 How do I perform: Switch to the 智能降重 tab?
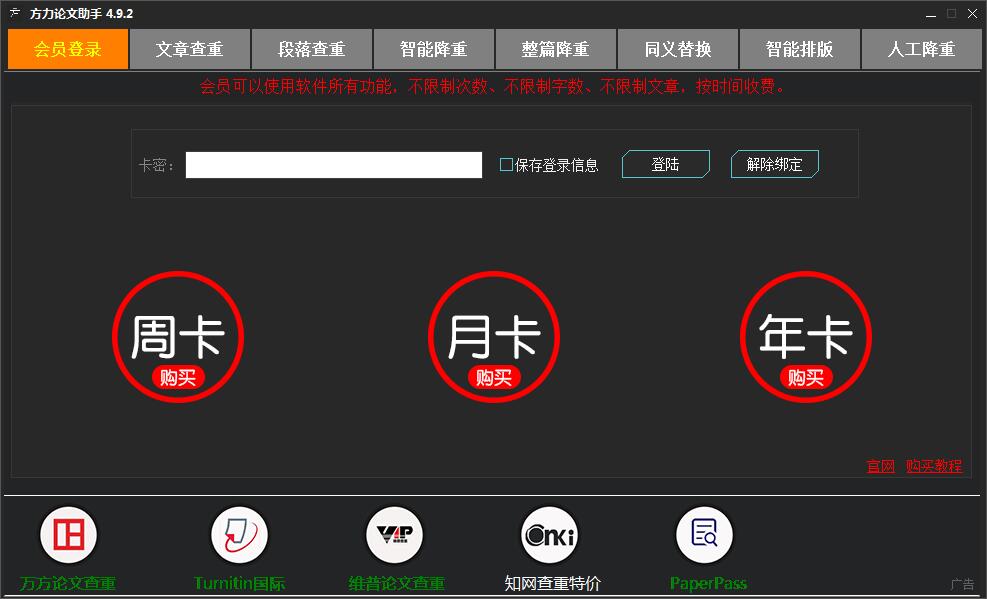coord(433,48)
